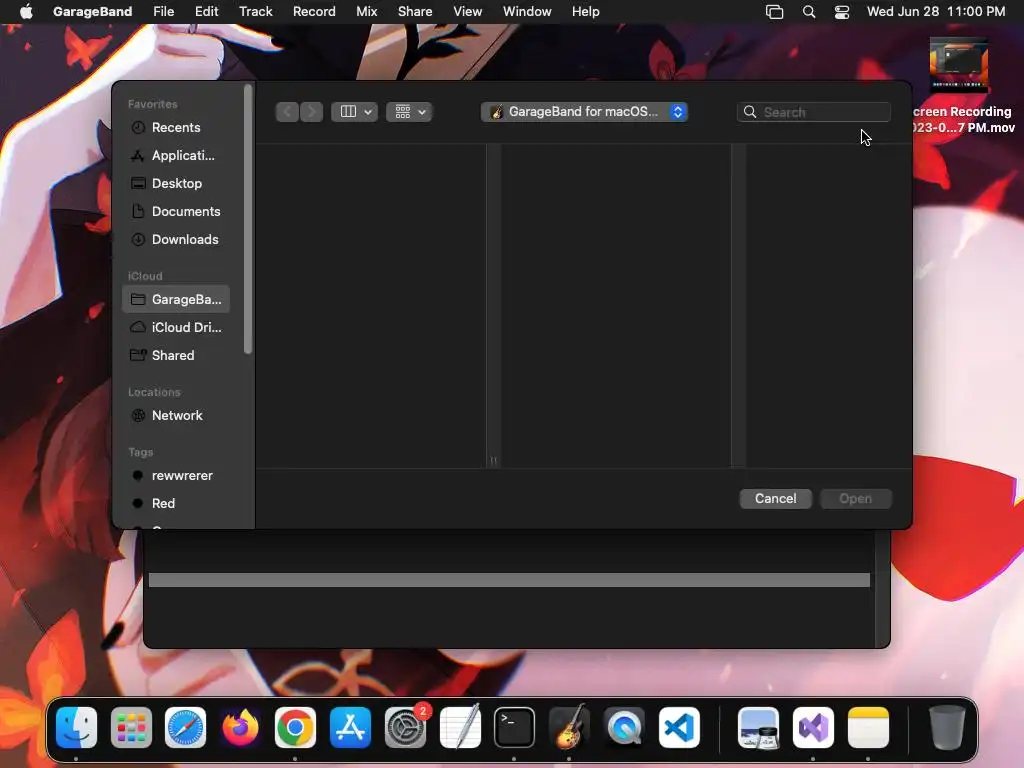Select Documents in the sidebar
The width and height of the screenshot is (1024, 768).
[176, 212]
